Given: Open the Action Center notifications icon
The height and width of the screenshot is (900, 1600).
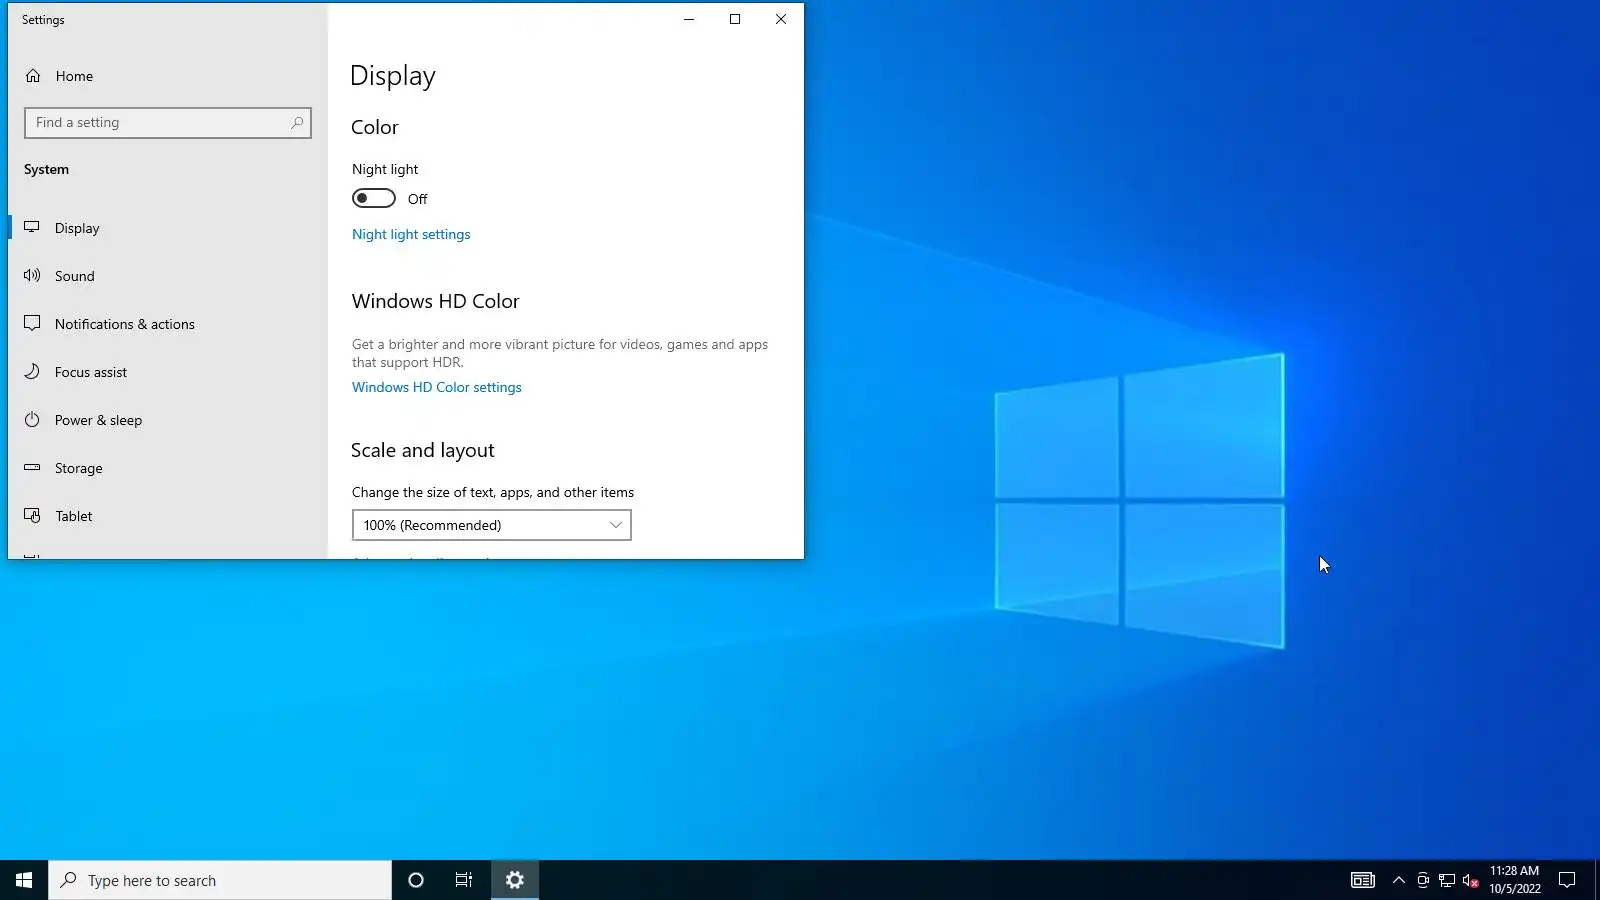Looking at the screenshot, I should tap(1567, 880).
